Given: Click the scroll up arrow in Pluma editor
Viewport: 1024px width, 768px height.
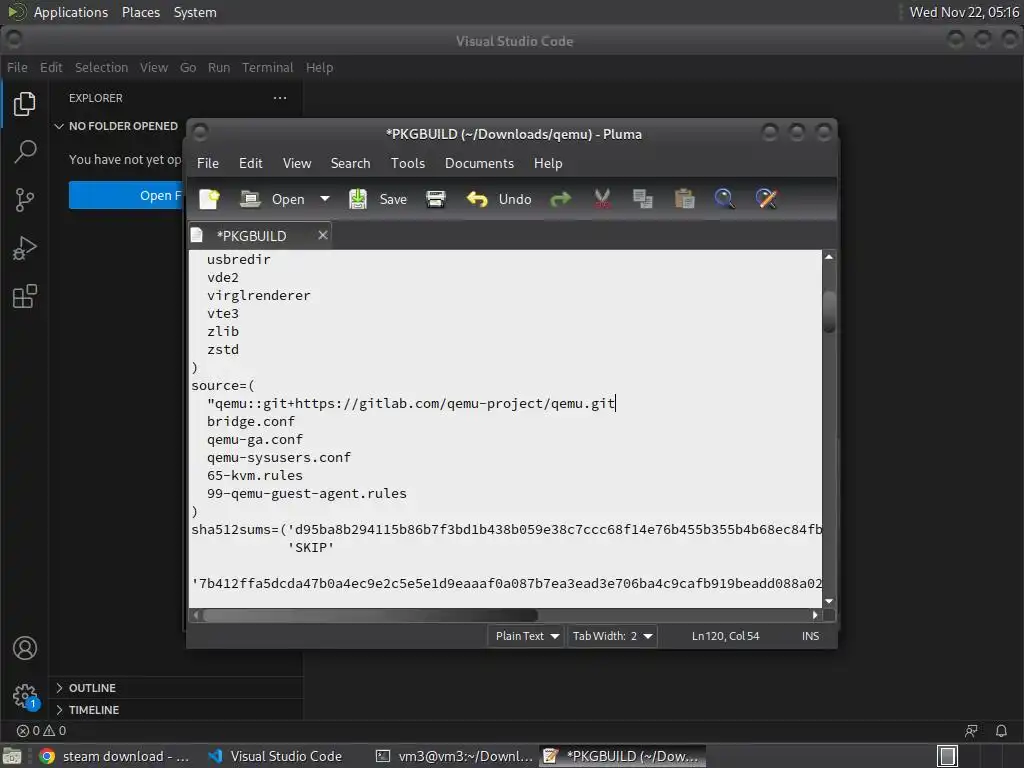Looking at the screenshot, I should click(x=829, y=257).
